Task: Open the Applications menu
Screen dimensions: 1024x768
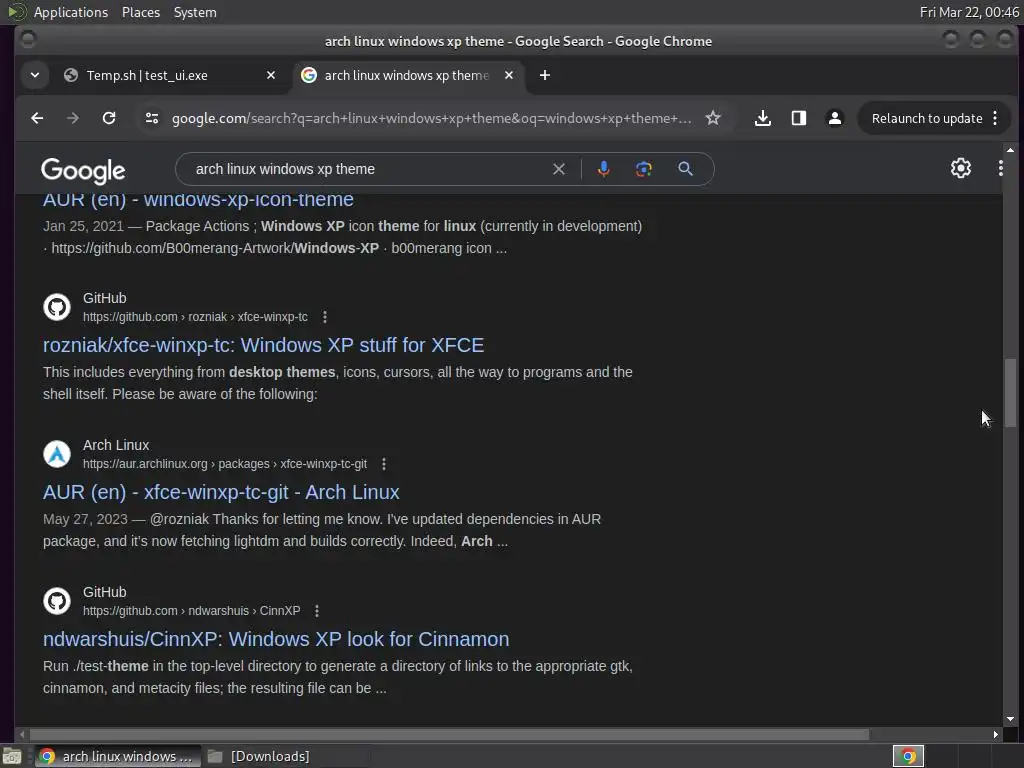Action: [x=71, y=12]
